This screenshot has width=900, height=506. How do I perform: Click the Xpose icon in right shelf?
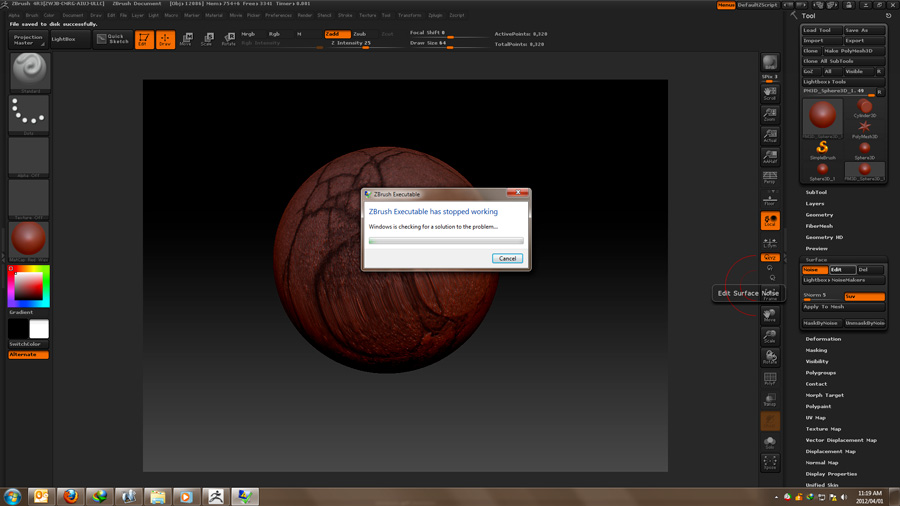[770, 463]
